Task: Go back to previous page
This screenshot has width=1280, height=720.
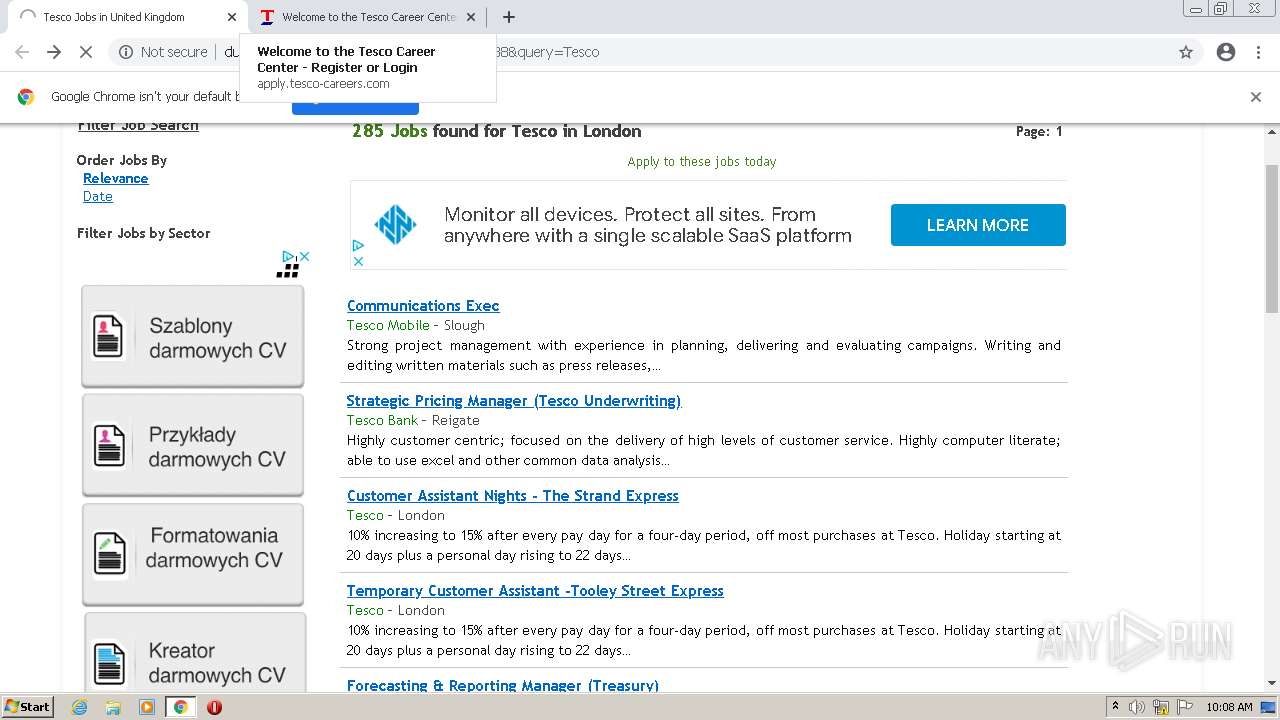Action: (22, 52)
